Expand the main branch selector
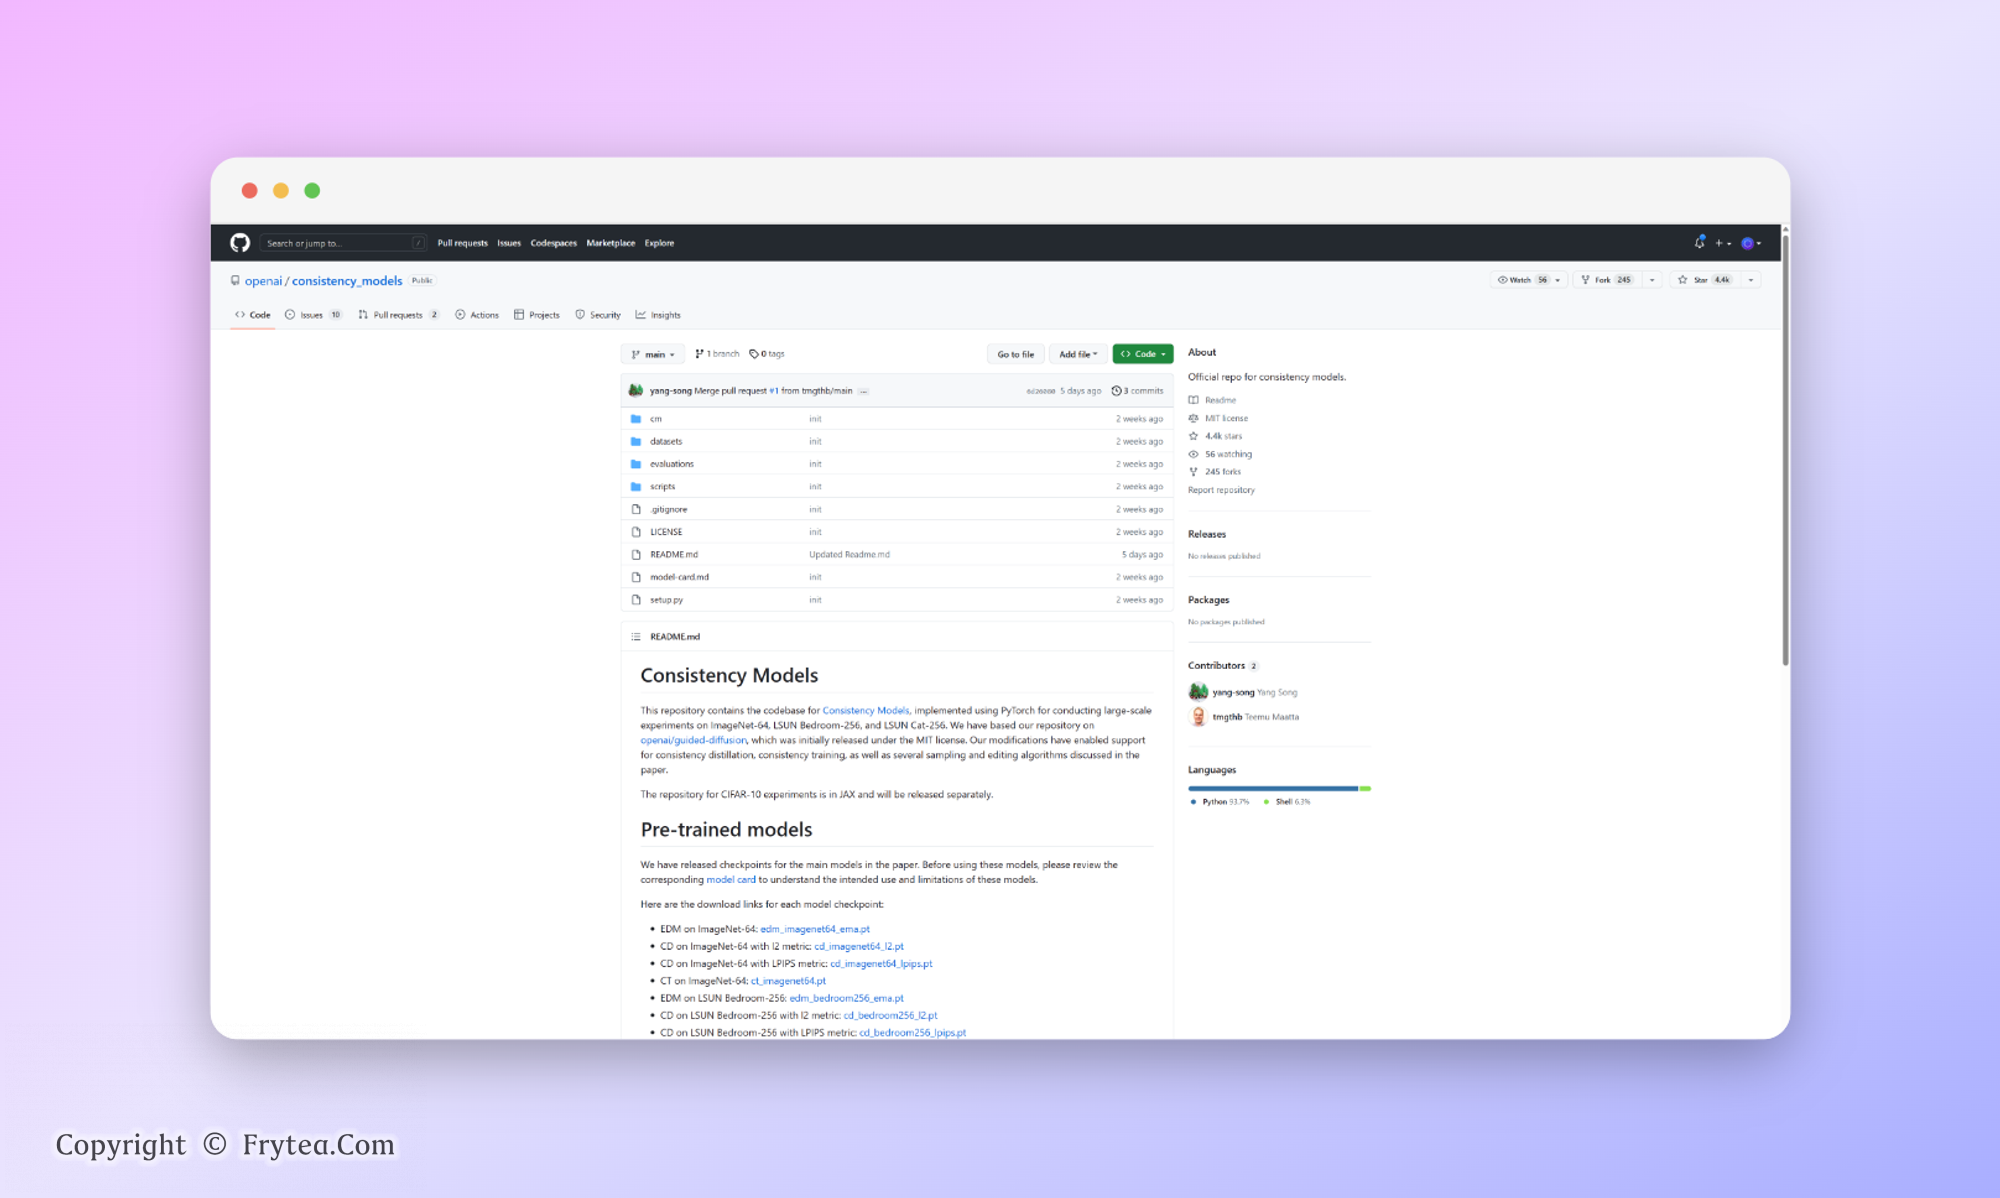Image resolution: width=2000 pixels, height=1198 pixels. pos(653,354)
